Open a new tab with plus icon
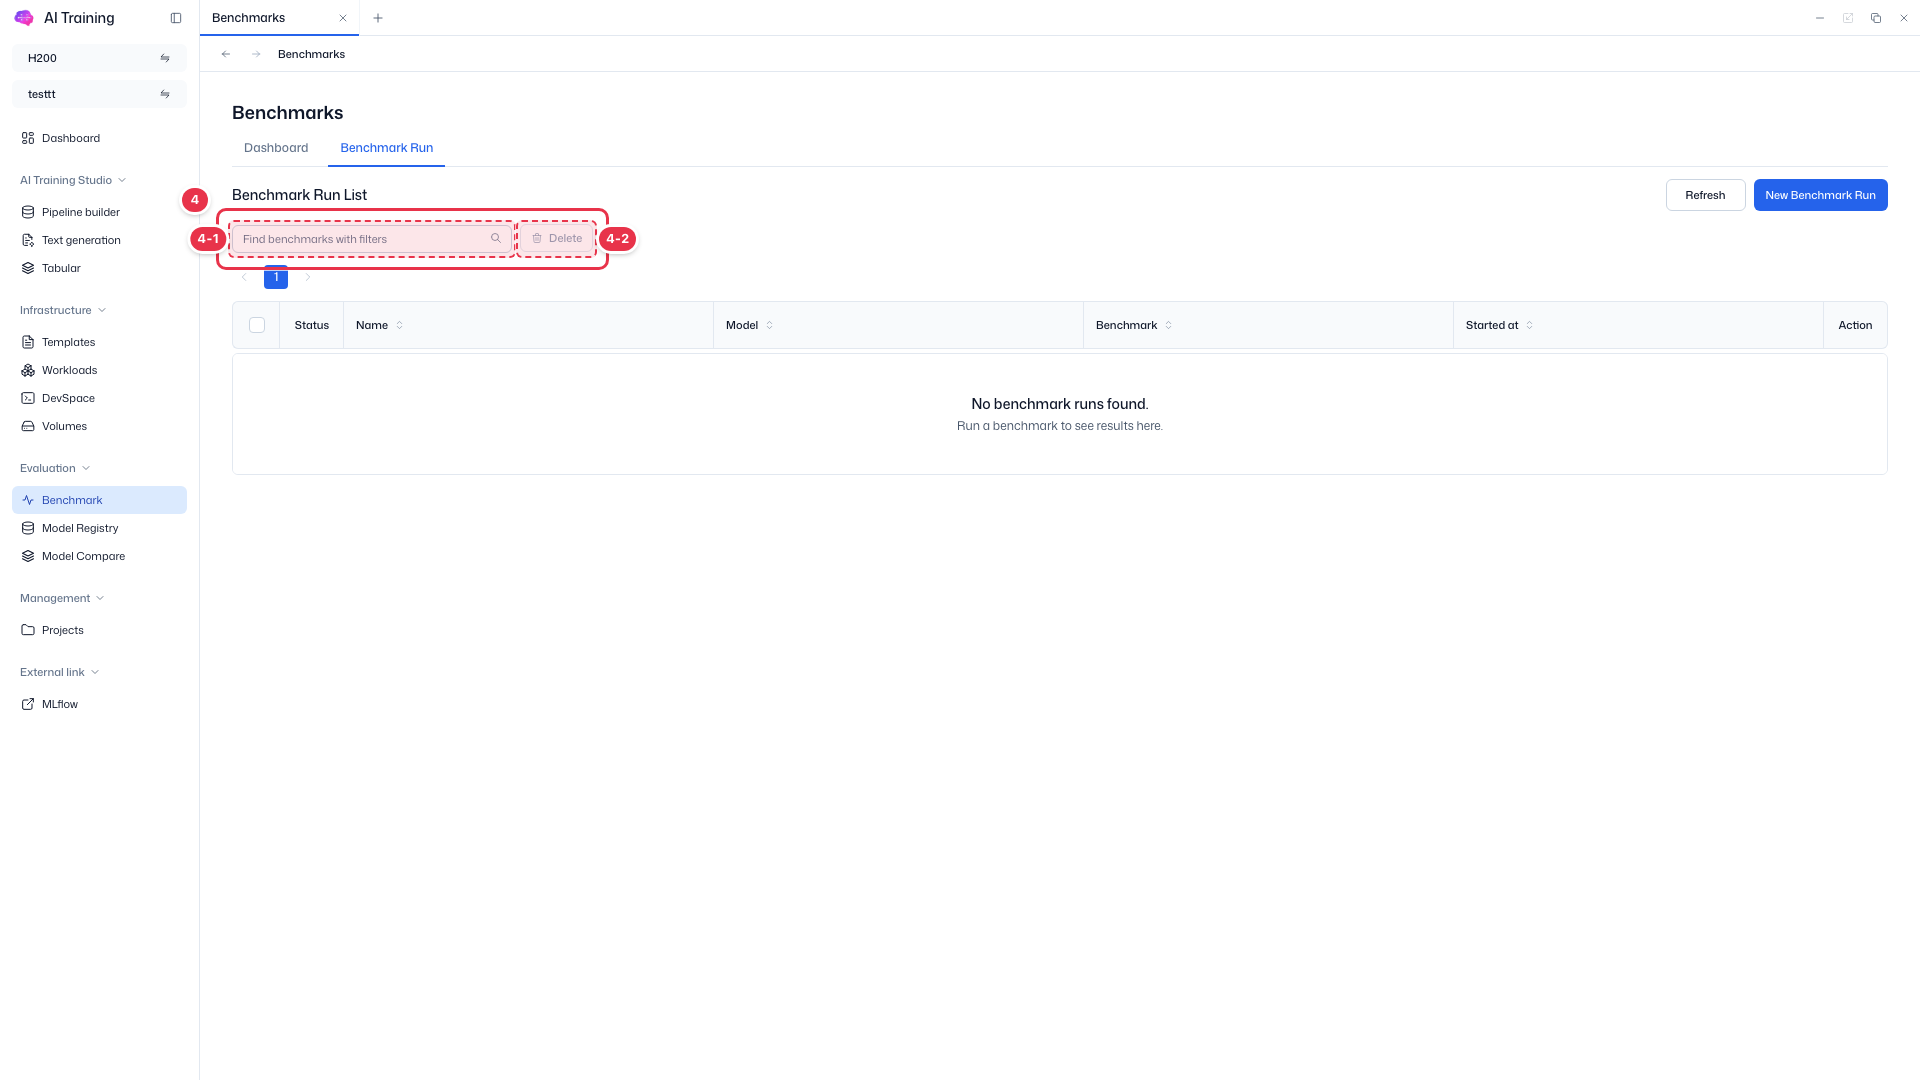1920x1080 pixels. pyautogui.click(x=378, y=18)
